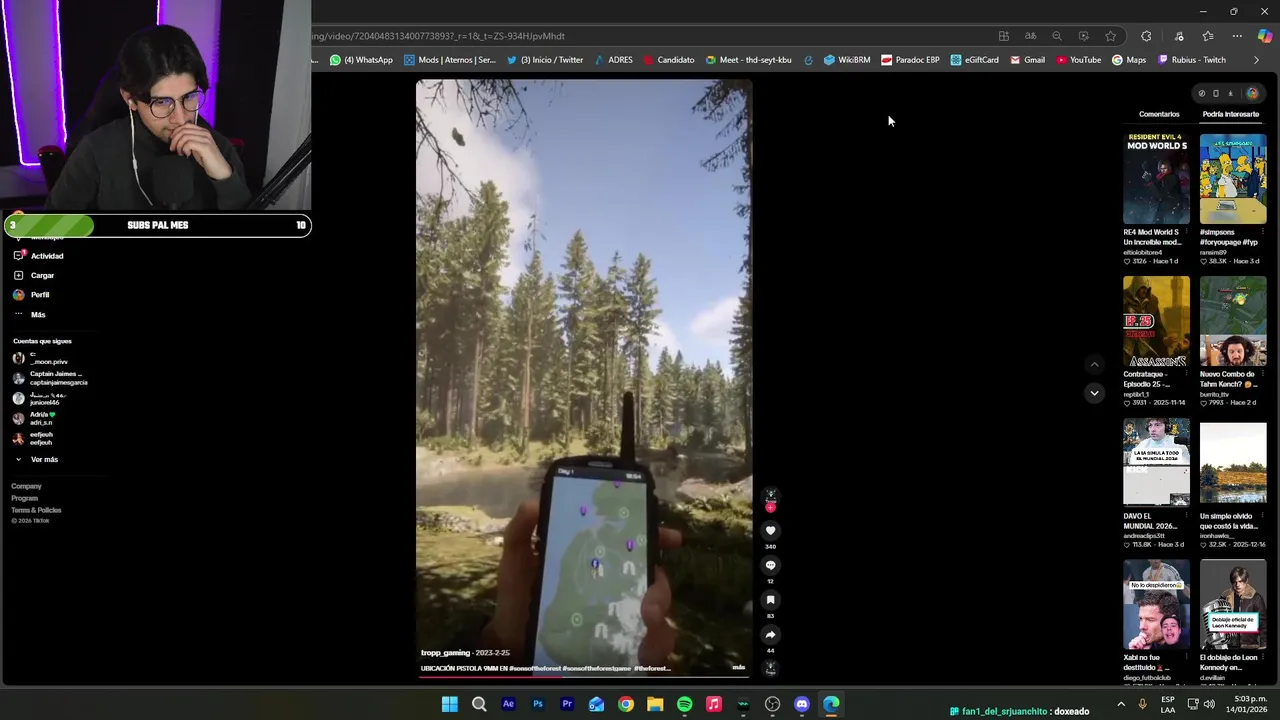Like the video with the heart icon
This screenshot has height=720, width=1280.
click(x=770, y=530)
